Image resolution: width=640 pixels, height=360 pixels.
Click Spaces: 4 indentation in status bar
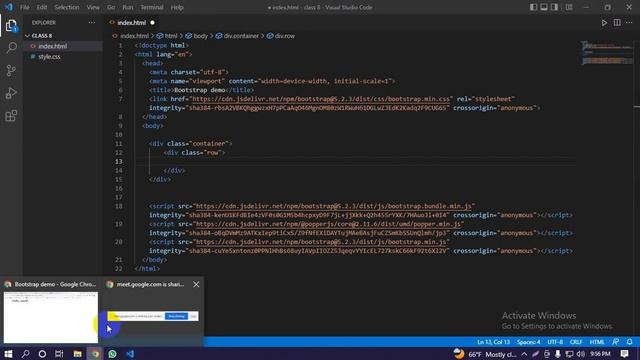click(x=529, y=342)
